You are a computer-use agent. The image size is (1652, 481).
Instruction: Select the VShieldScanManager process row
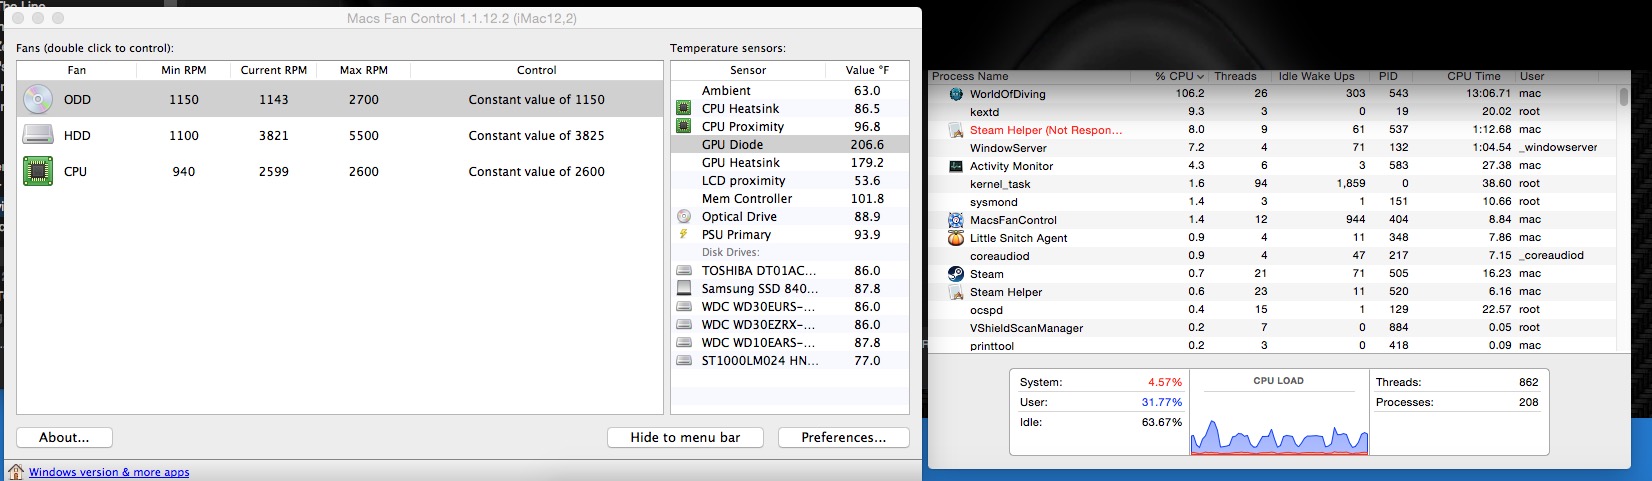1272,328
